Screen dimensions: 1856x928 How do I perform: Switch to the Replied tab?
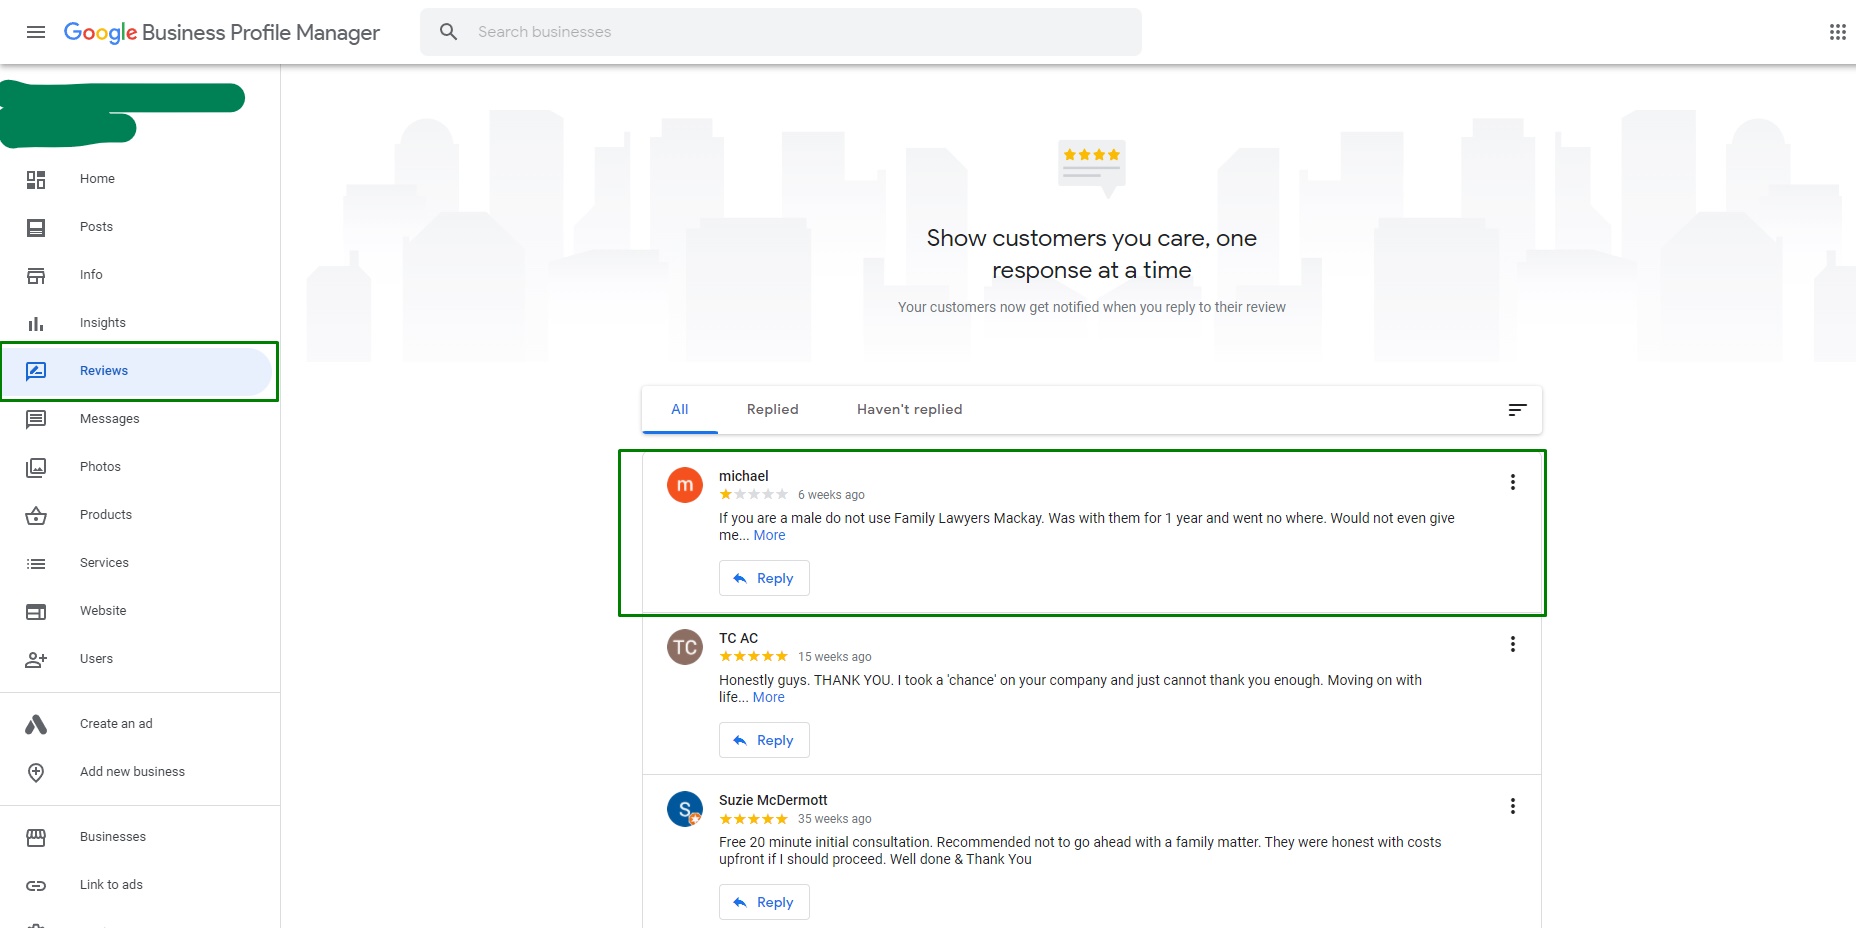[772, 409]
